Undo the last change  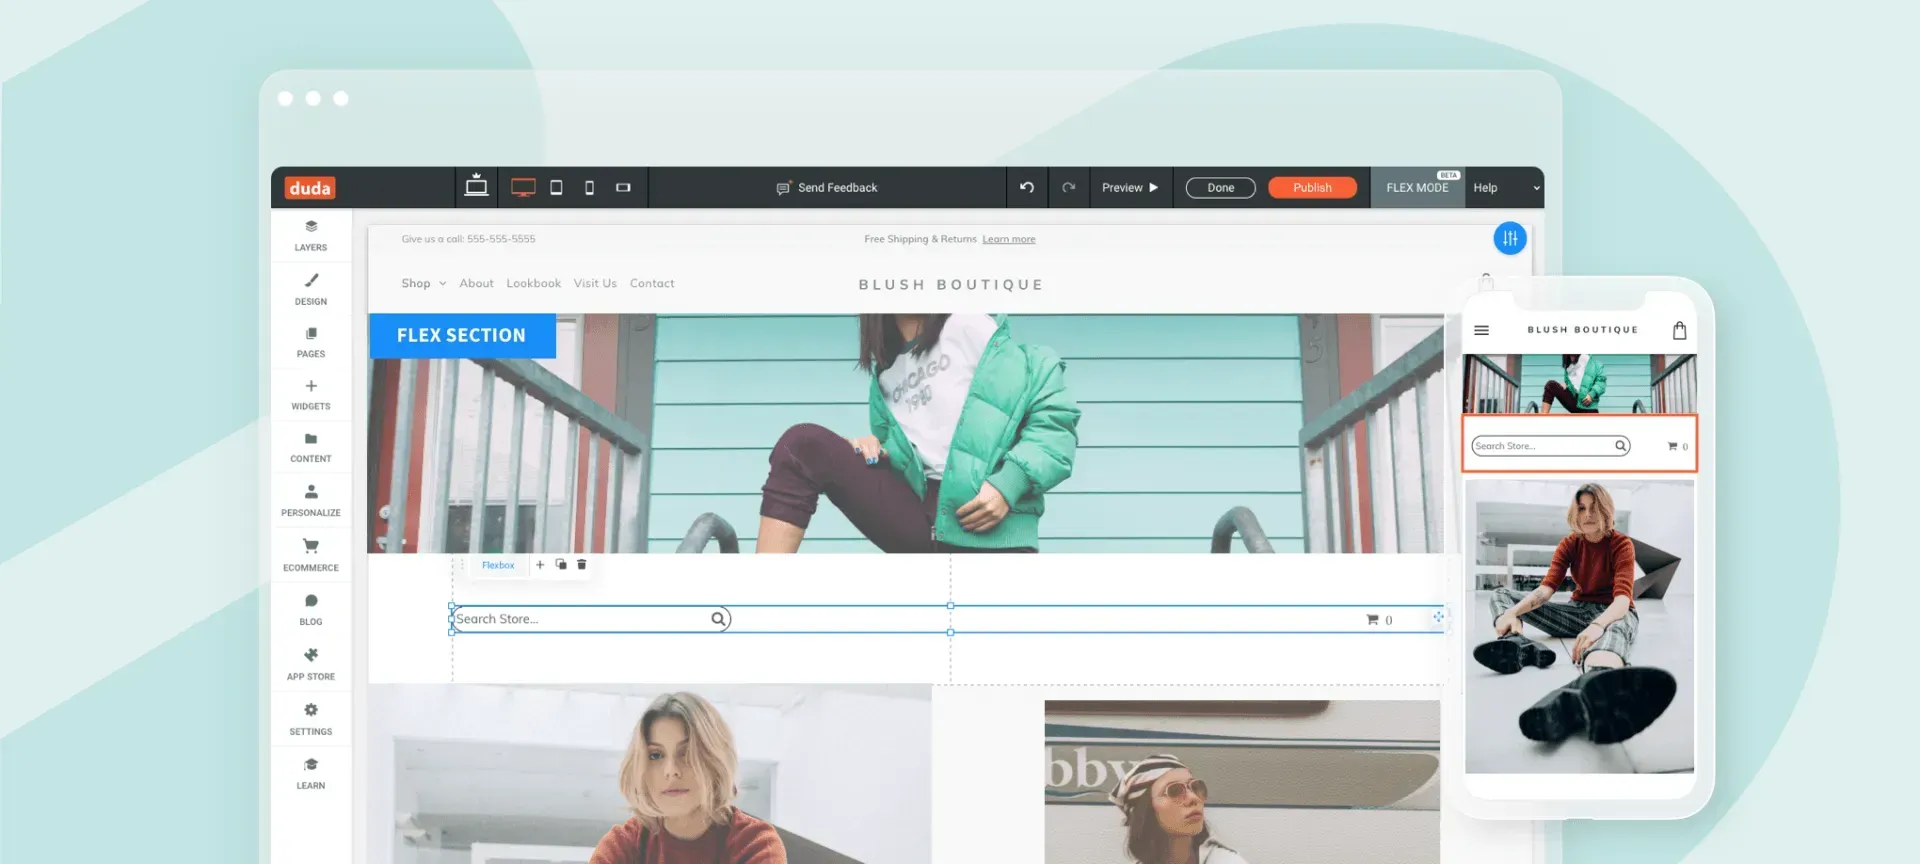click(x=1027, y=187)
